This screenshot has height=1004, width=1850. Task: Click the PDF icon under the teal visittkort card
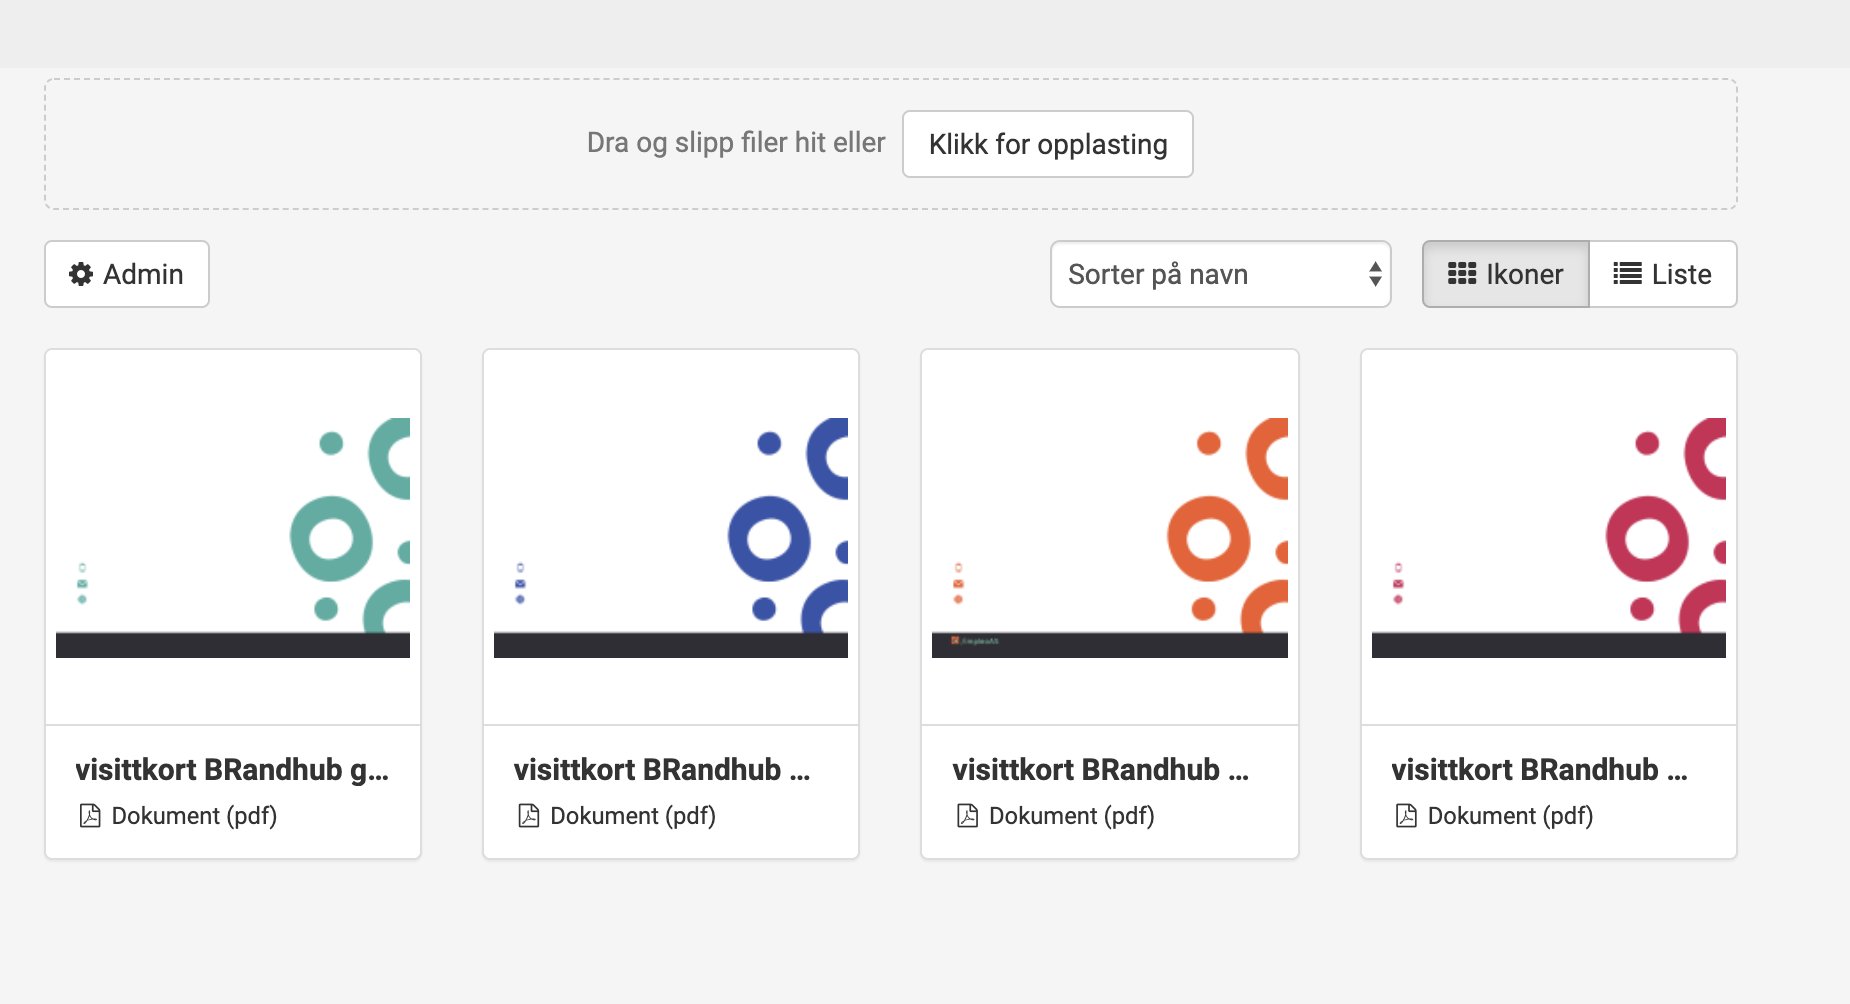[90, 816]
